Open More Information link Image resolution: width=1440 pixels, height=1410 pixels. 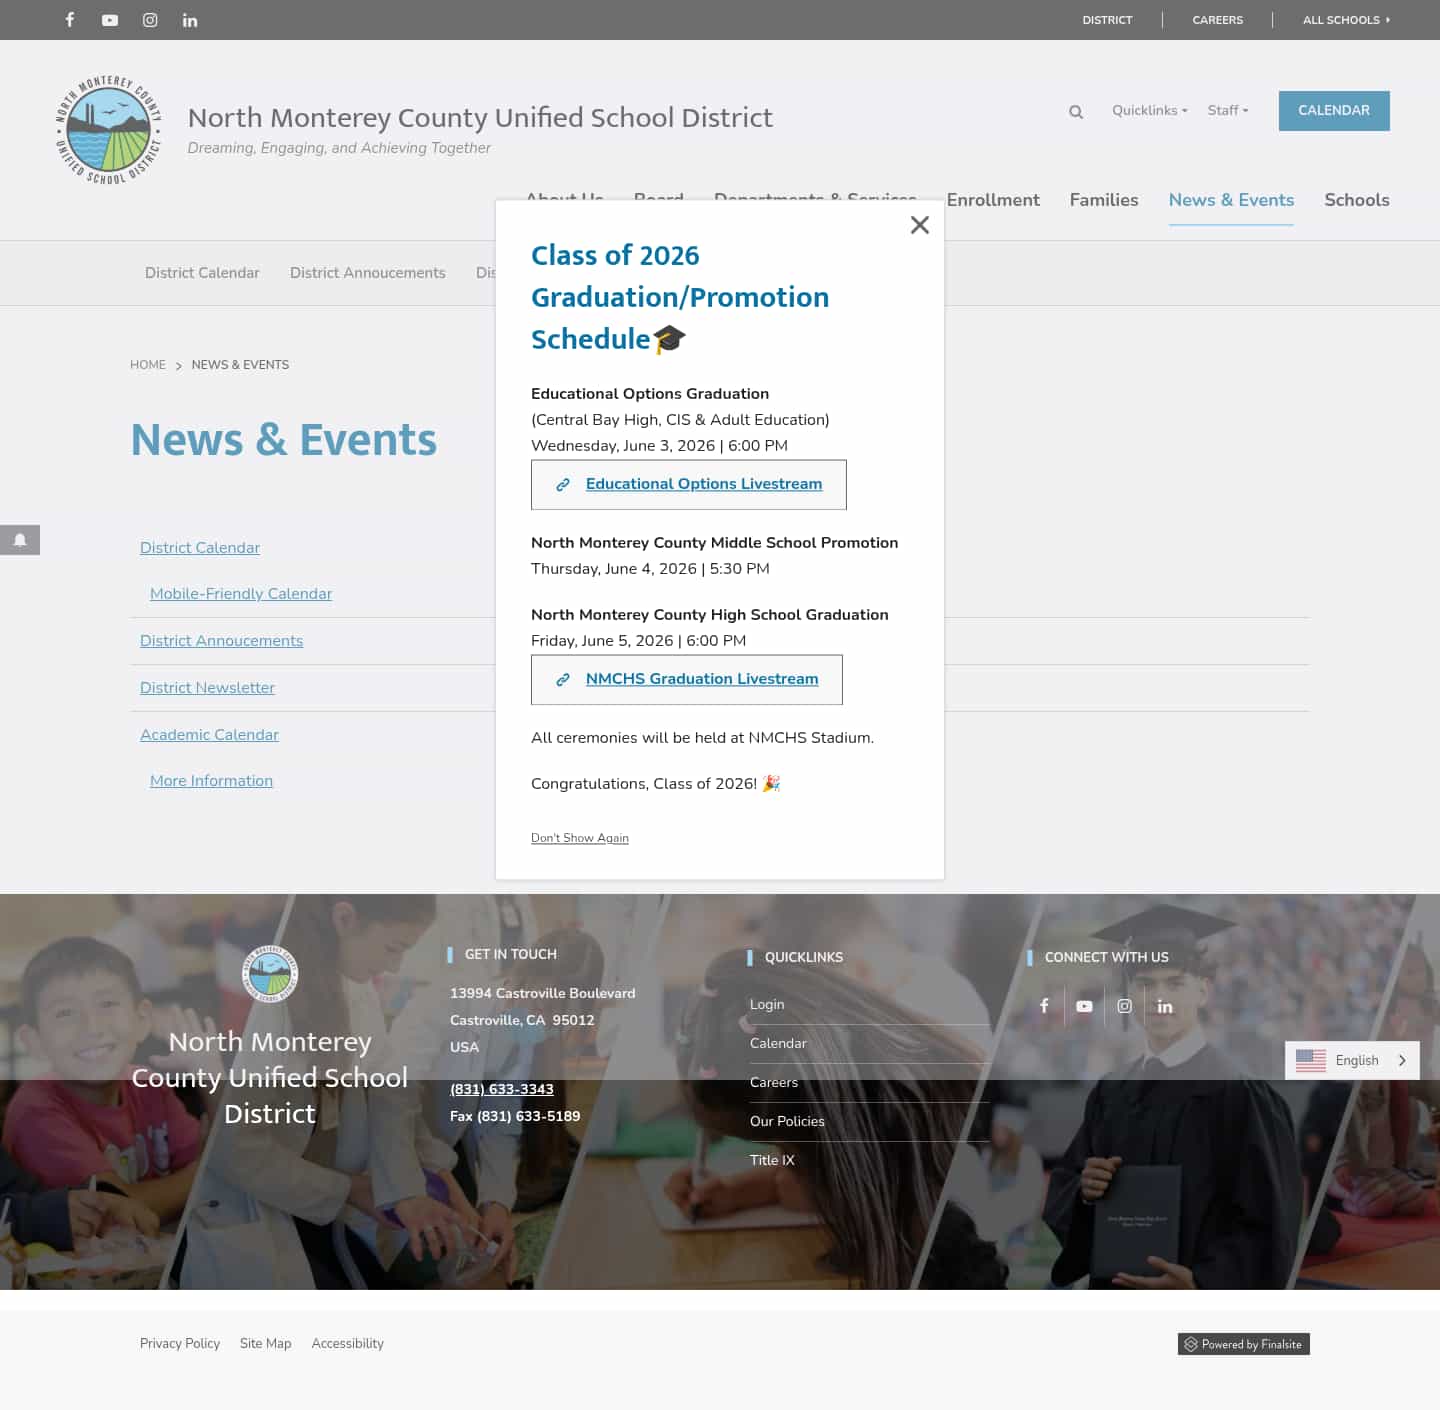click(x=211, y=781)
